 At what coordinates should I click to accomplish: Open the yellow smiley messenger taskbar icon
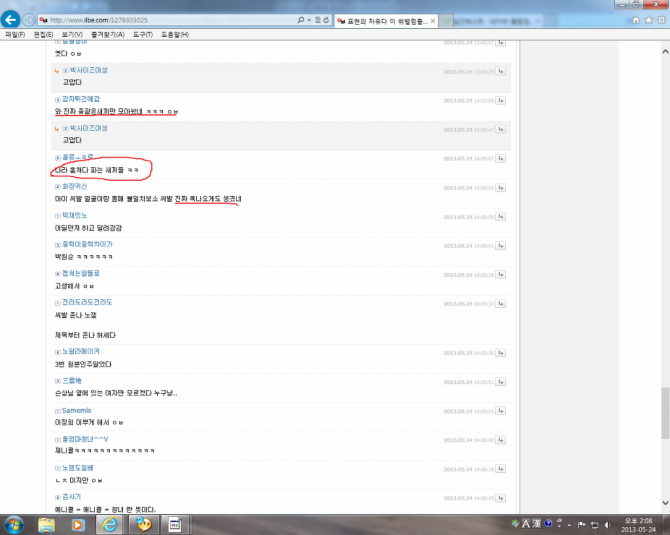(x=143, y=525)
